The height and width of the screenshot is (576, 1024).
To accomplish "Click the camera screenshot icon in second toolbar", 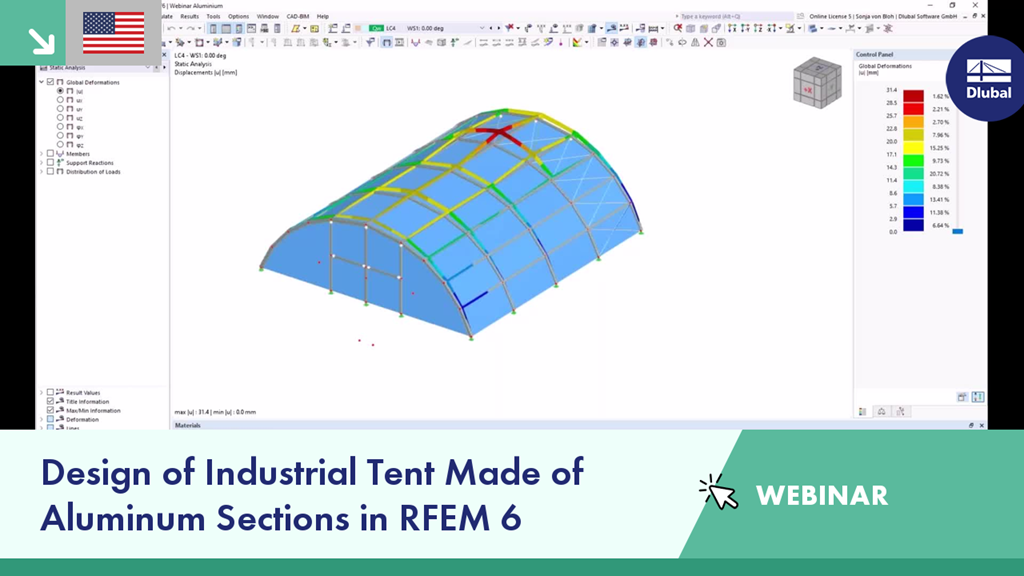I will (721, 42).
